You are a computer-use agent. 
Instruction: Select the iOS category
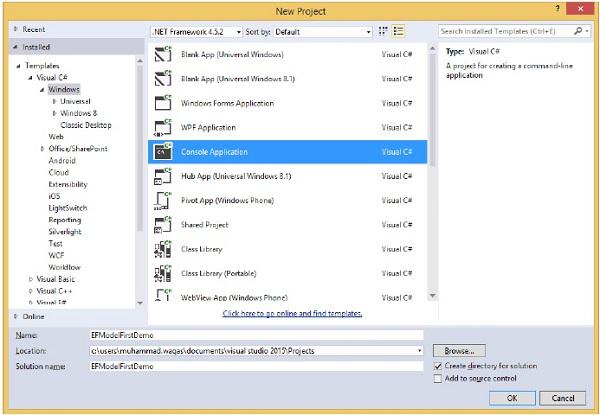click(x=54, y=196)
